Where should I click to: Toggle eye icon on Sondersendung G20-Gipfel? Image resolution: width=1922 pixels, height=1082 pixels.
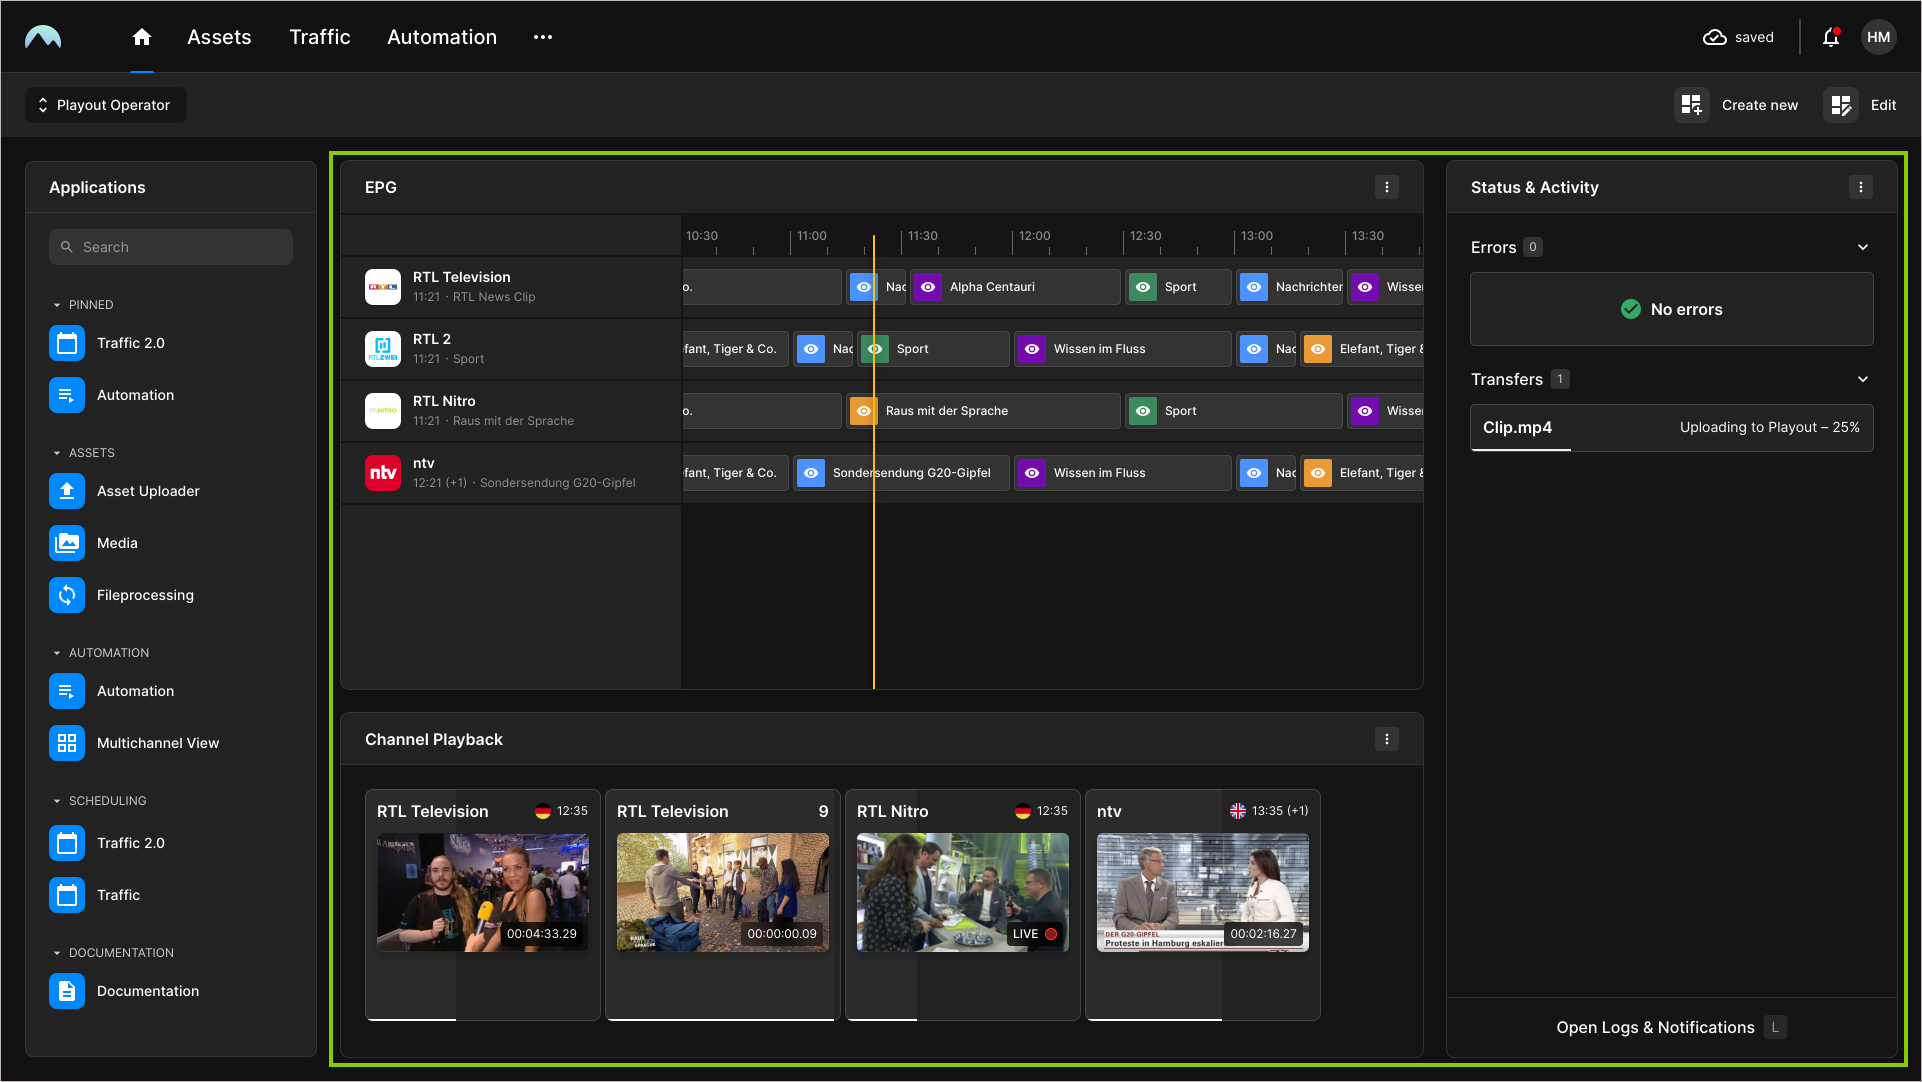[x=811, y=473]
